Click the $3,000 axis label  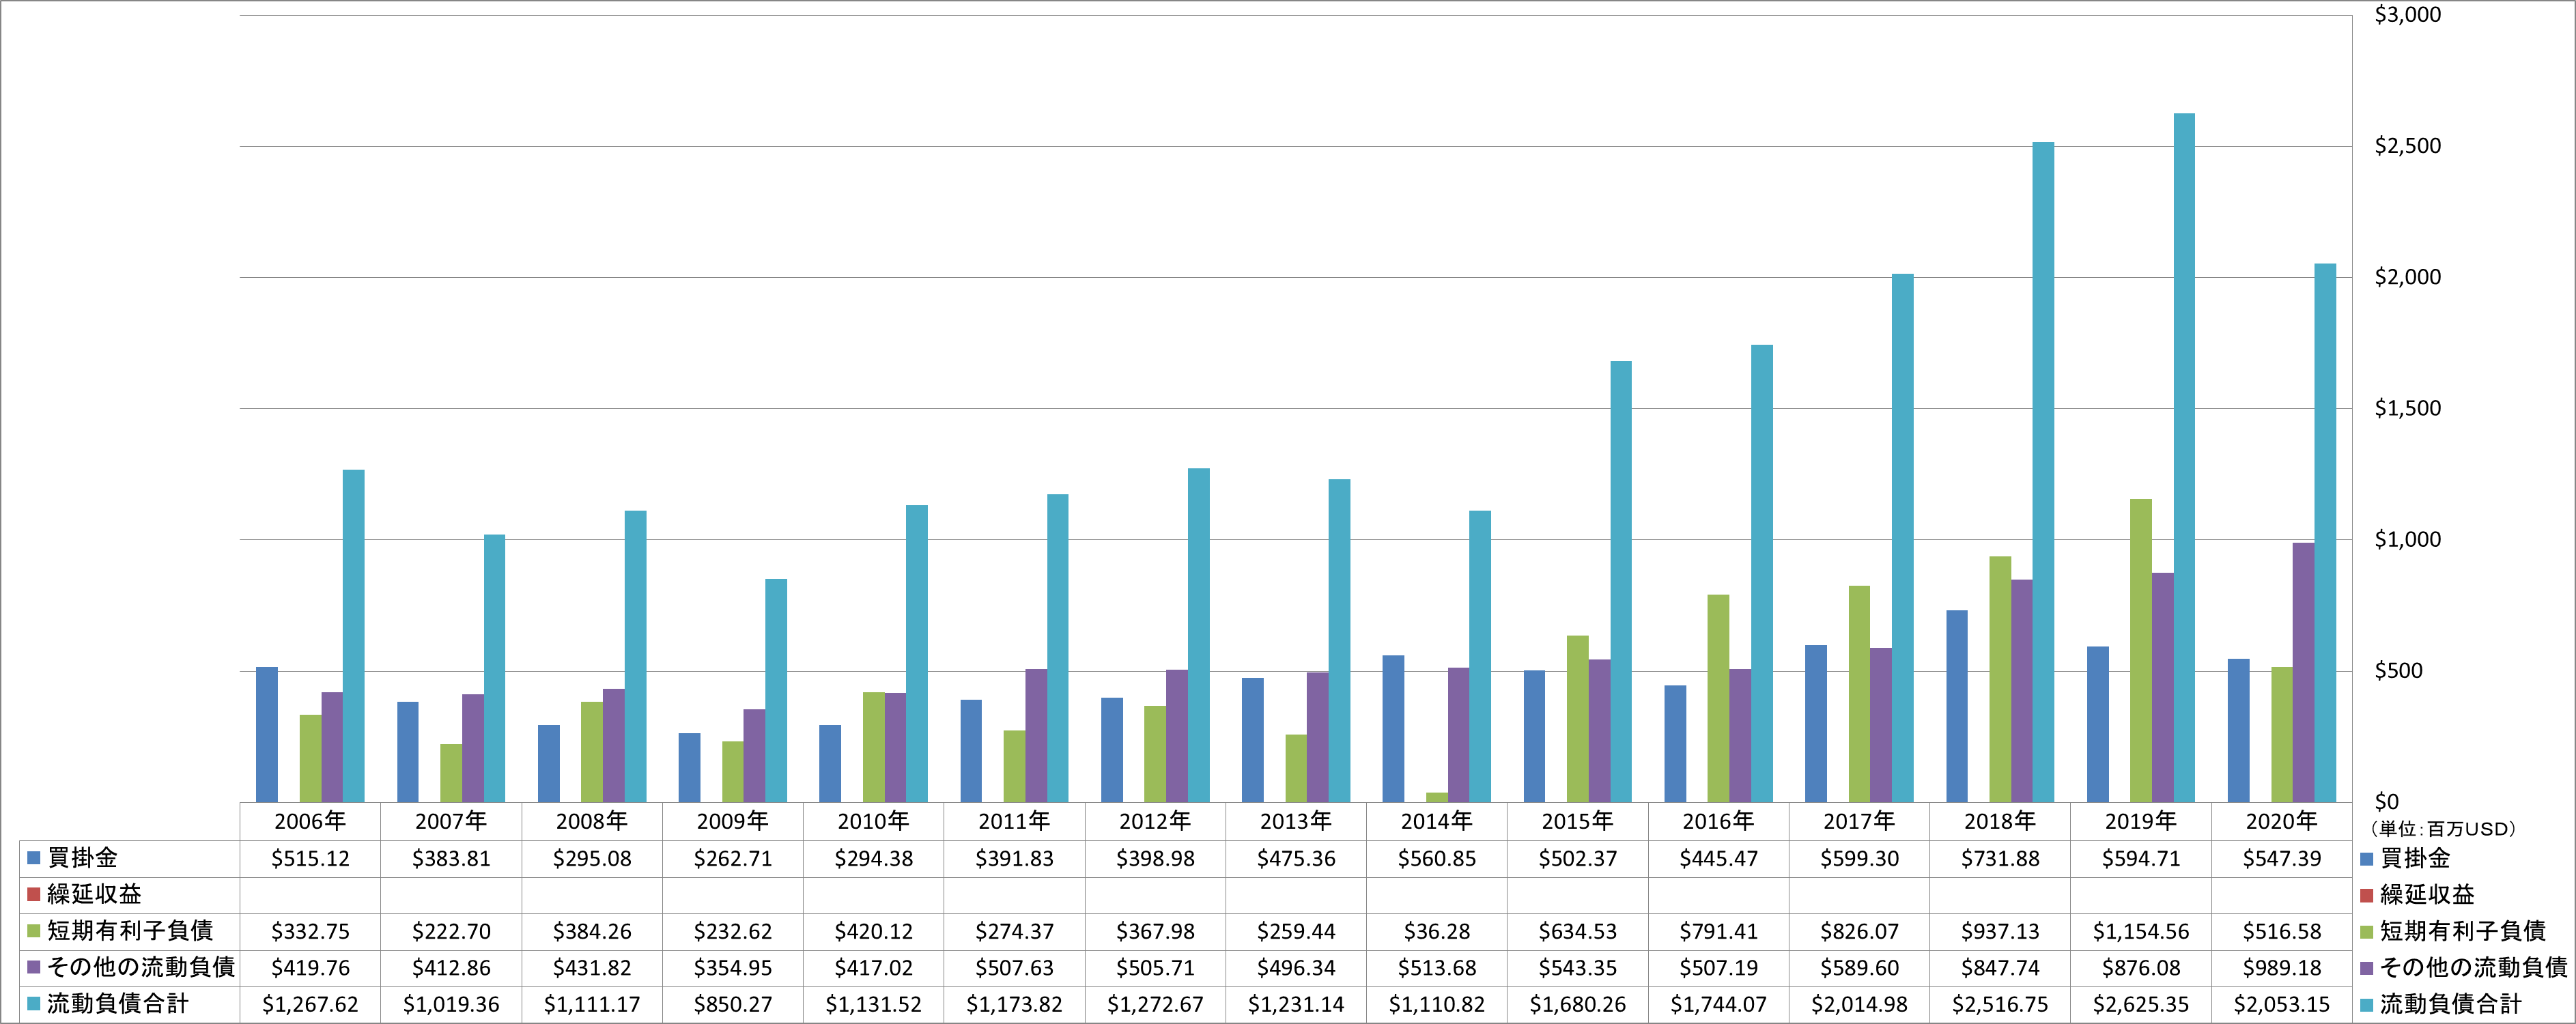(x=2407, y=15)
